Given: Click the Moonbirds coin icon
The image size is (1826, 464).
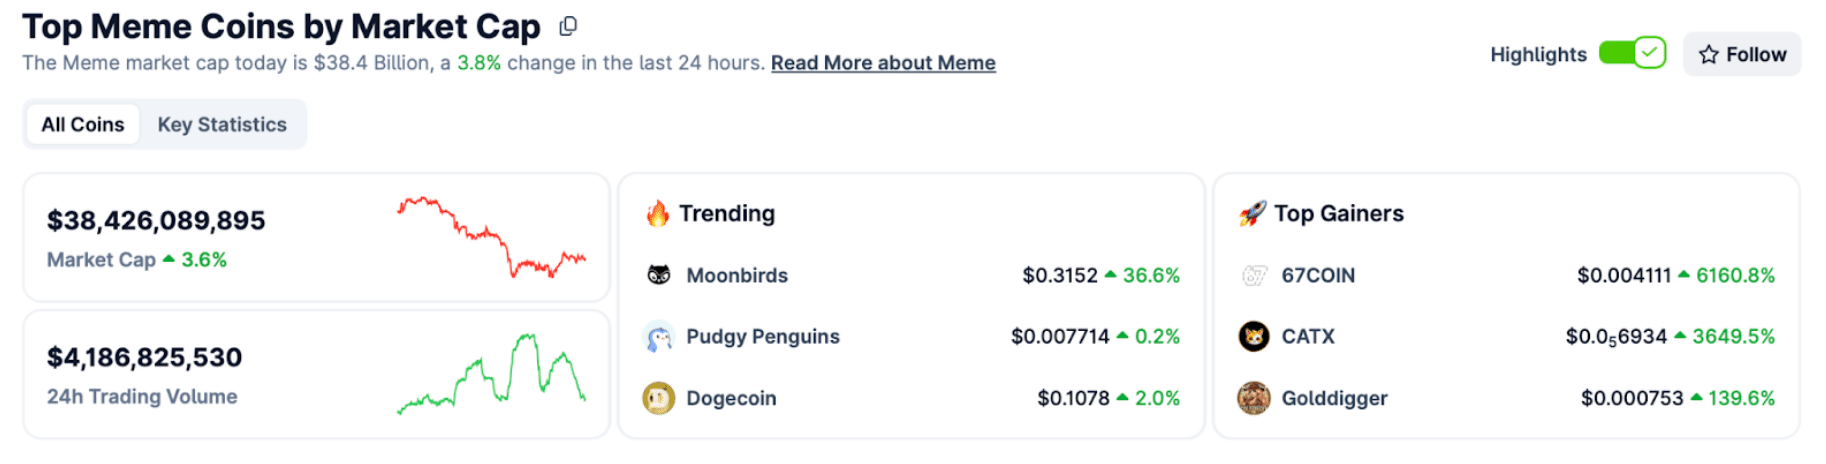Looking at the screenshot, I should click(x=658, y=275).
